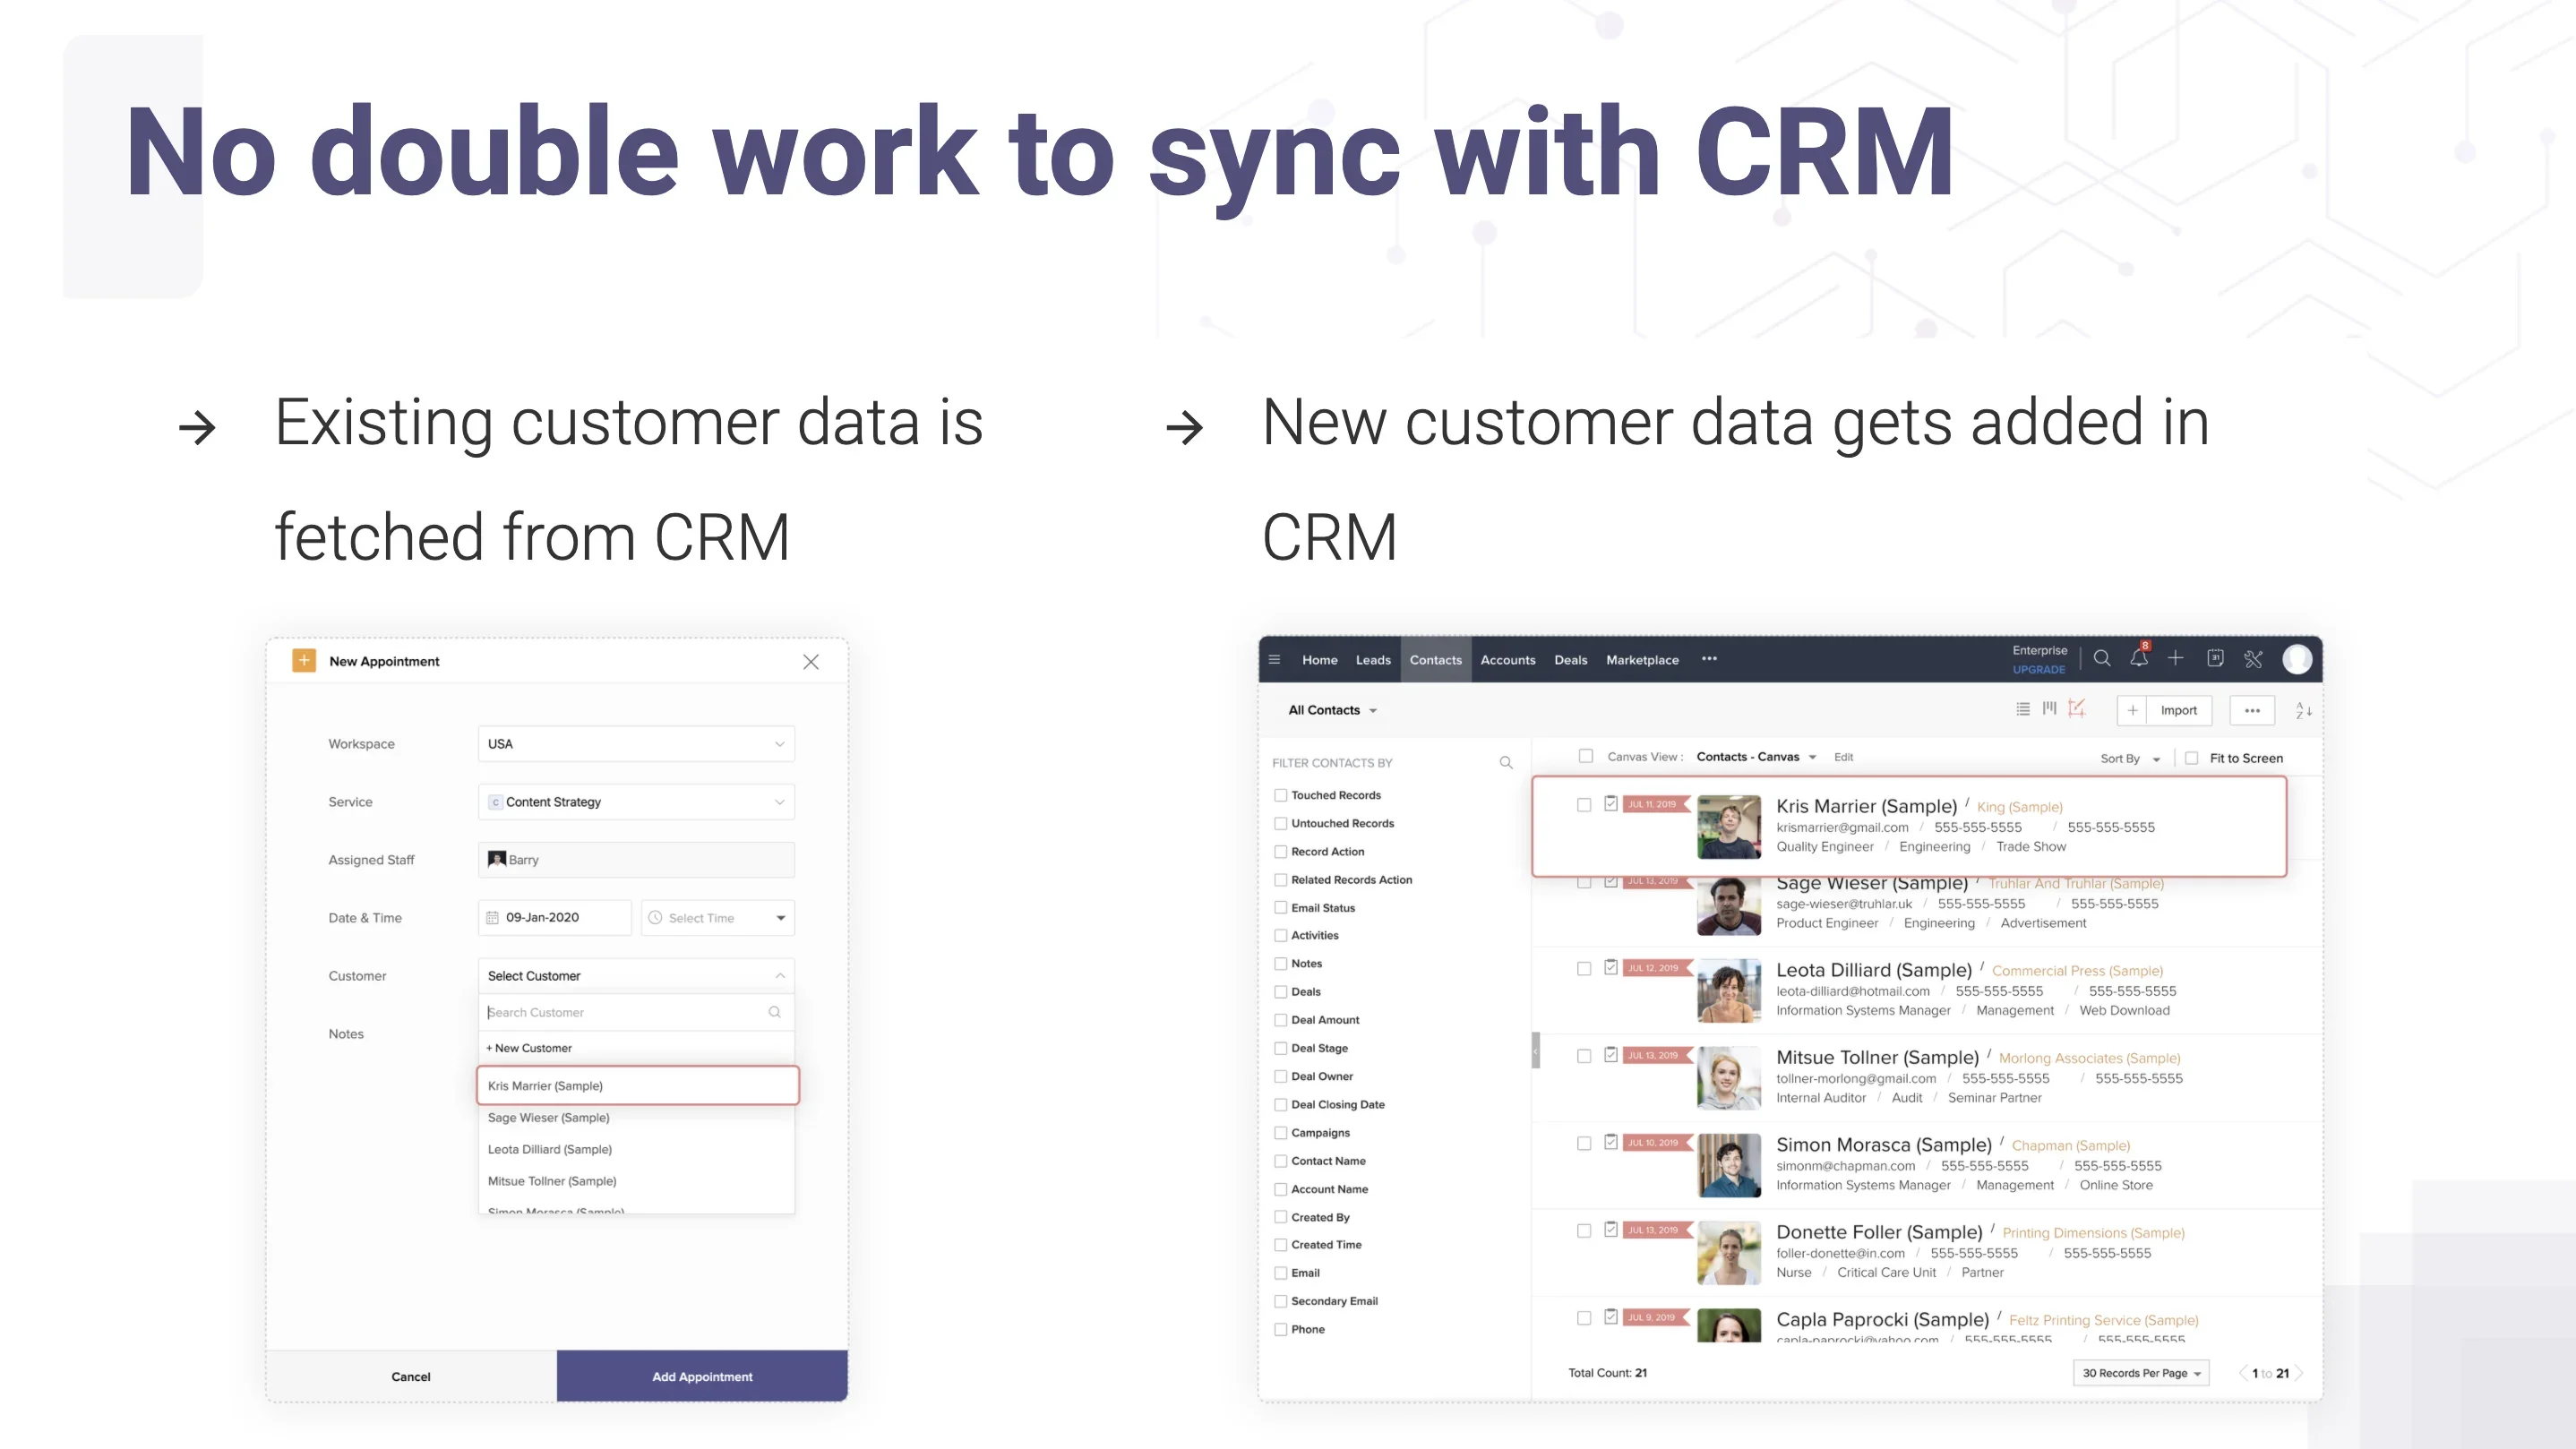Open the calendar icon in top bar

coord(2215,659)
